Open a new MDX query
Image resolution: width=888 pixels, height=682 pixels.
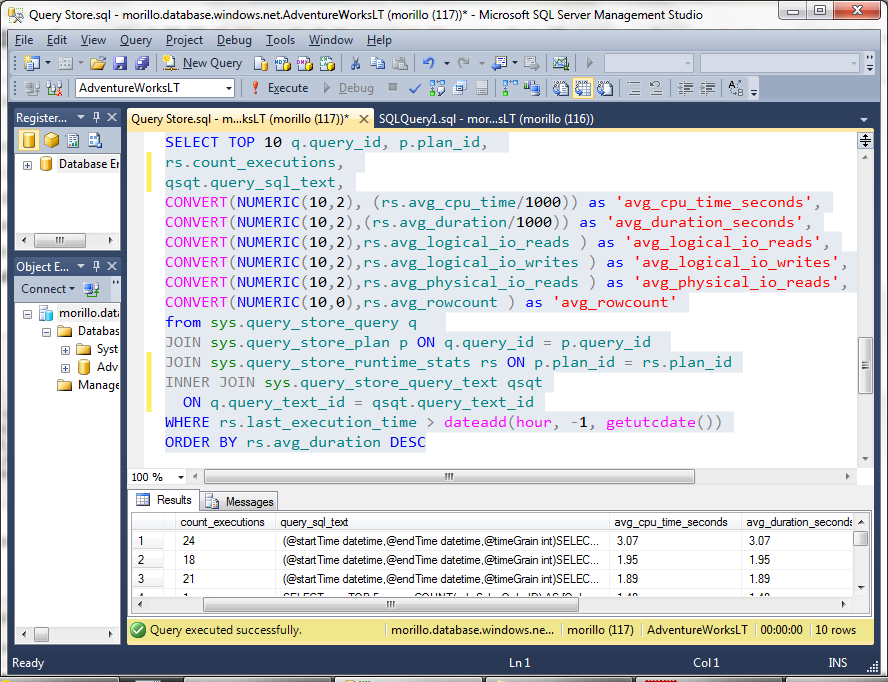[283, 63]
